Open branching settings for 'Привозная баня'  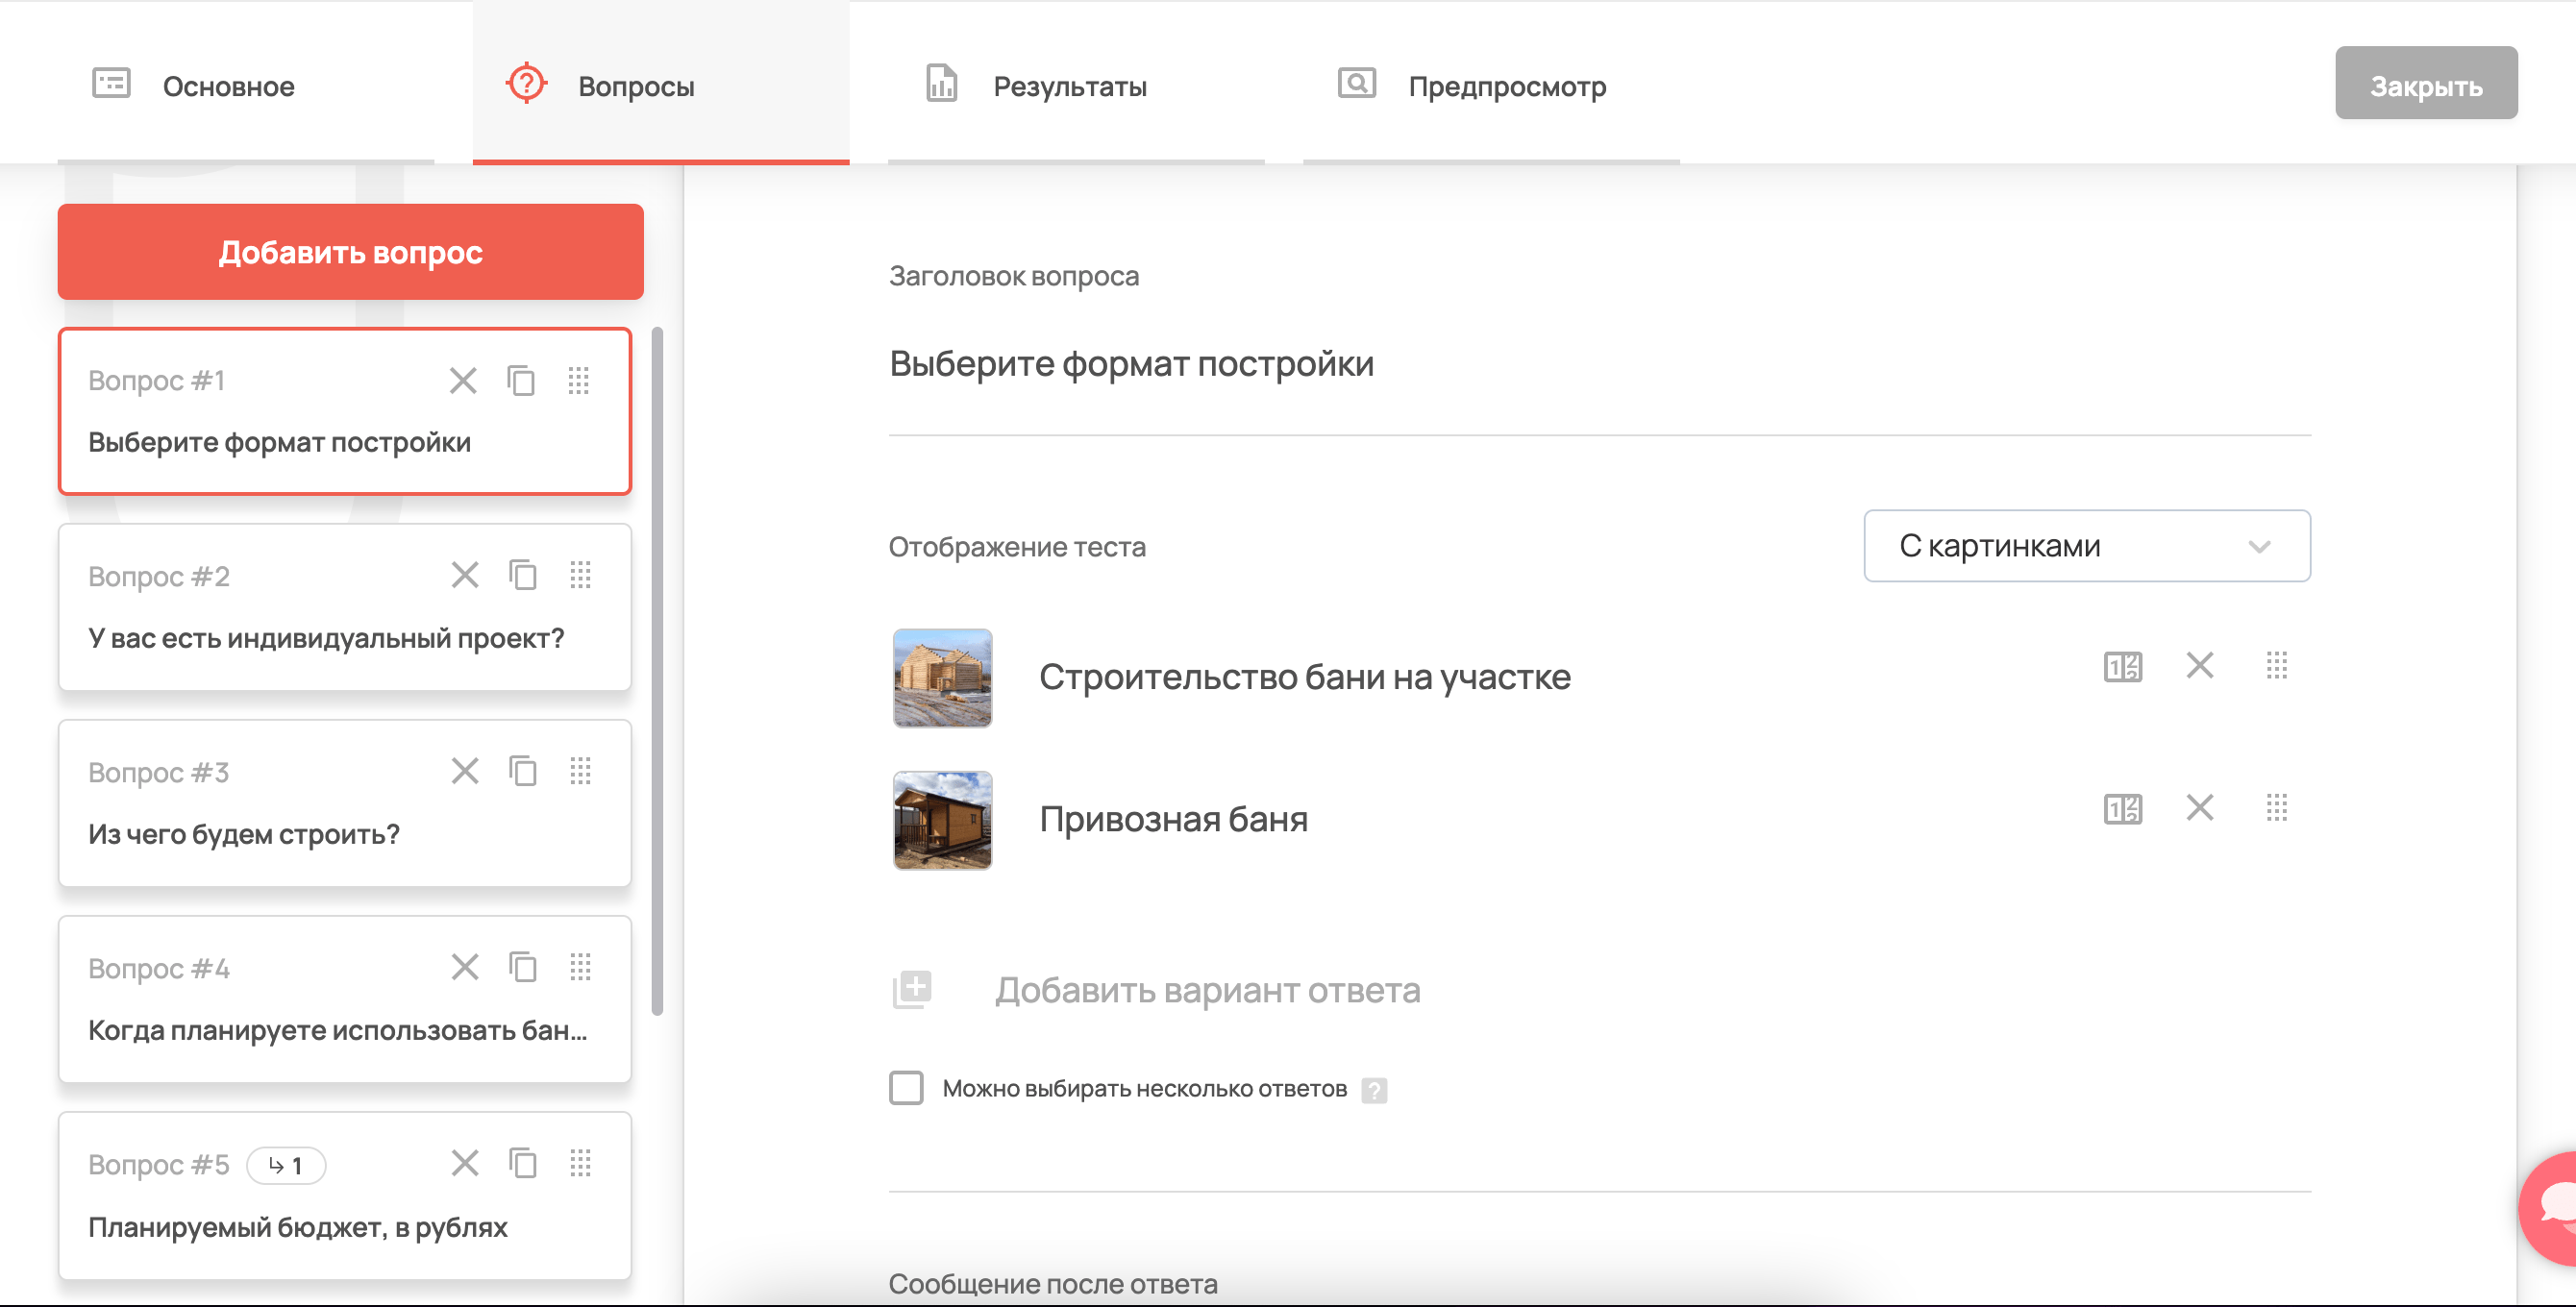2121,807
